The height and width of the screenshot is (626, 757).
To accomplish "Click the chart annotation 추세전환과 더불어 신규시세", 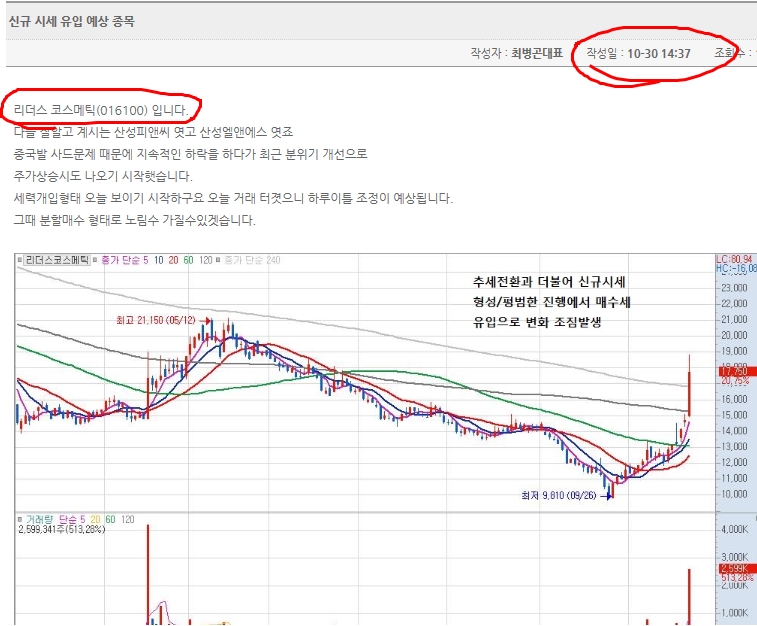I will pyautogui.click(x=549, y=282).
